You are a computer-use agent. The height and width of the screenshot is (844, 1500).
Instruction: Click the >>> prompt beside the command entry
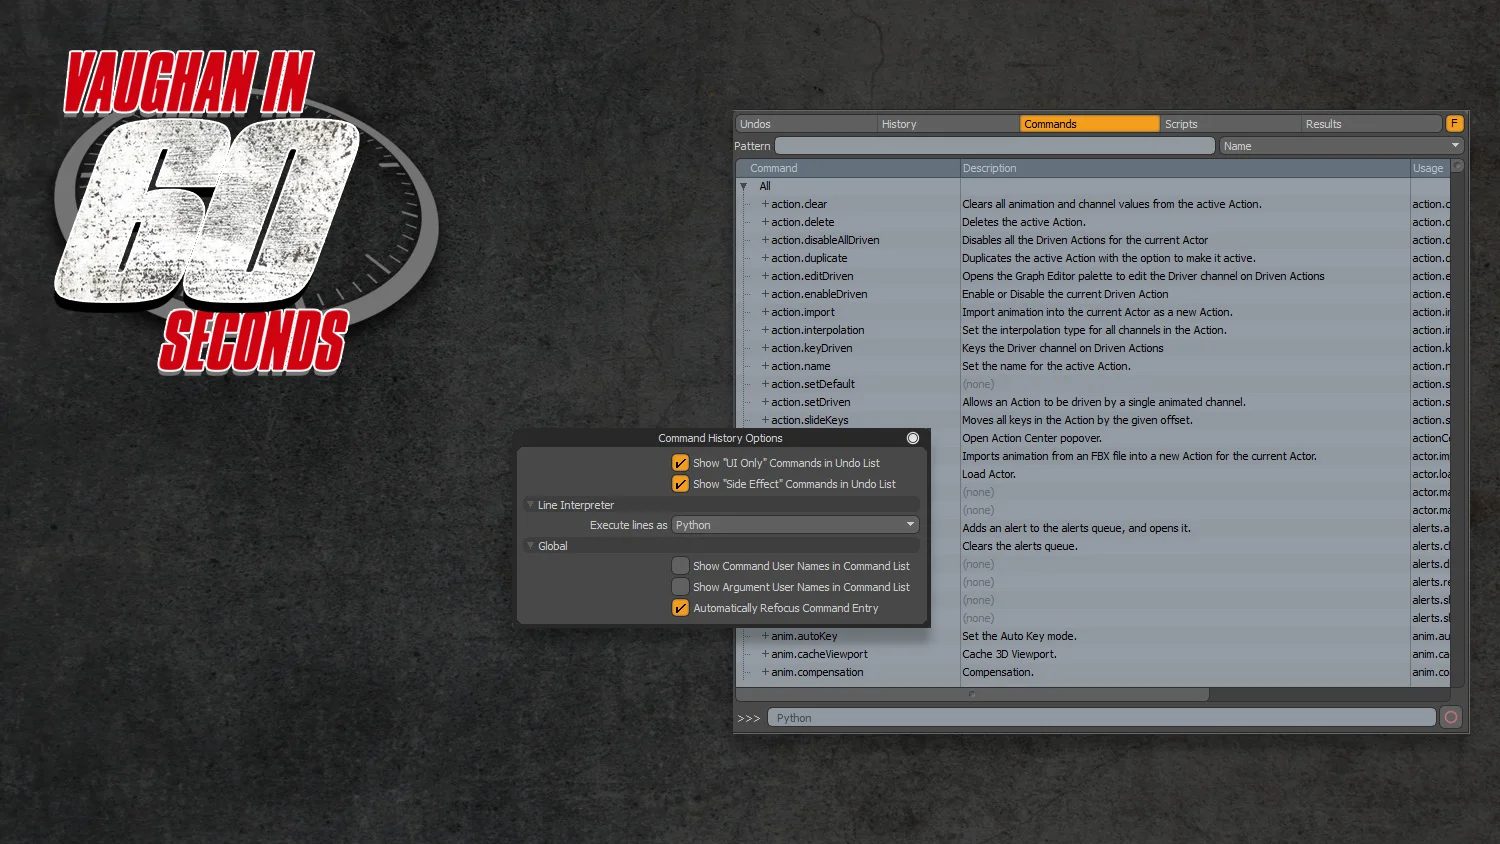(749, 718)
